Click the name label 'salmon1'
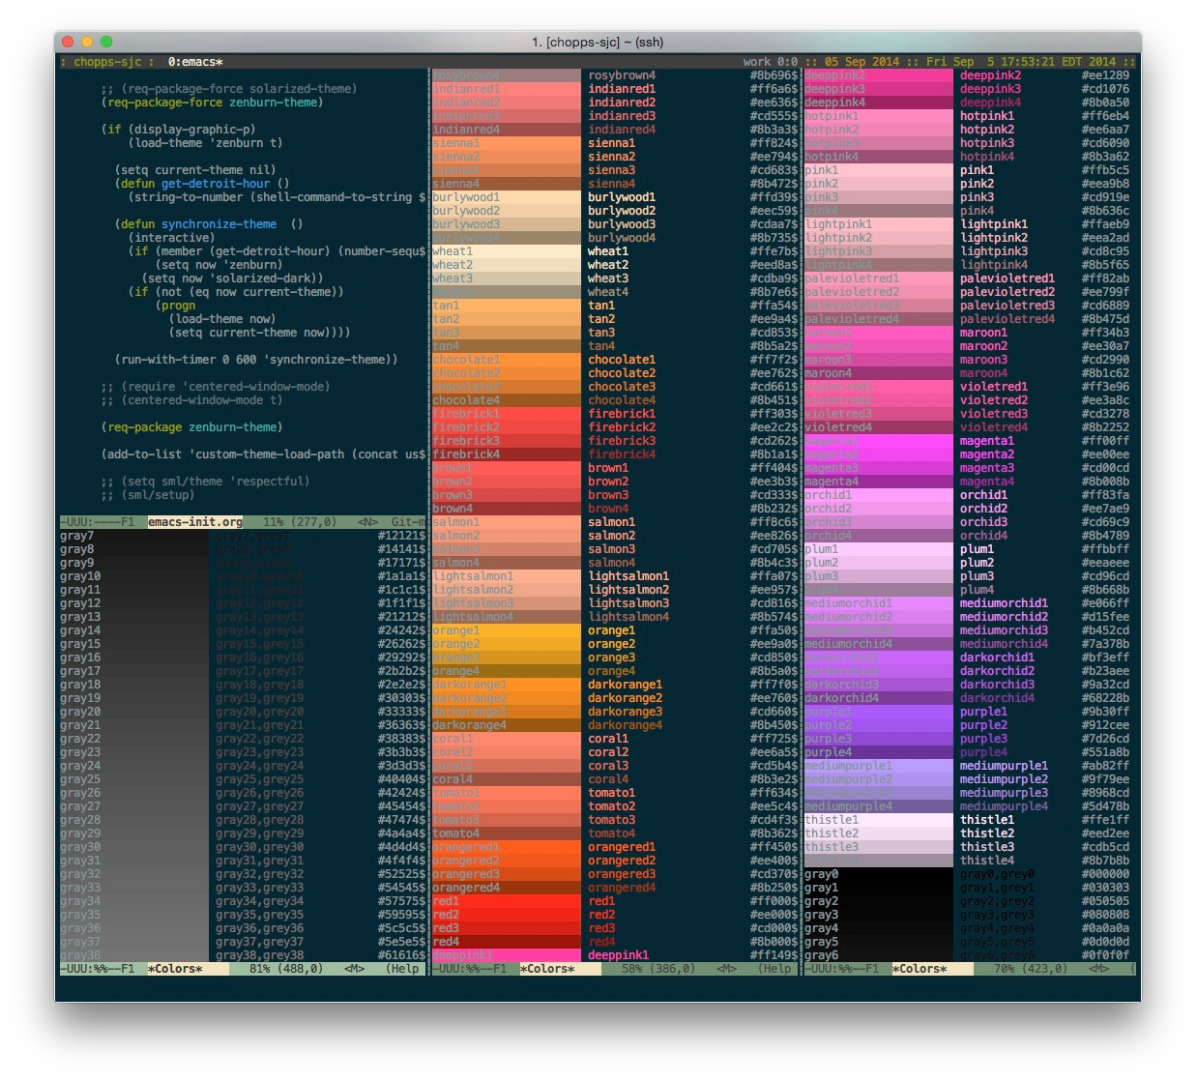1196x1080 pixels. 612,522
